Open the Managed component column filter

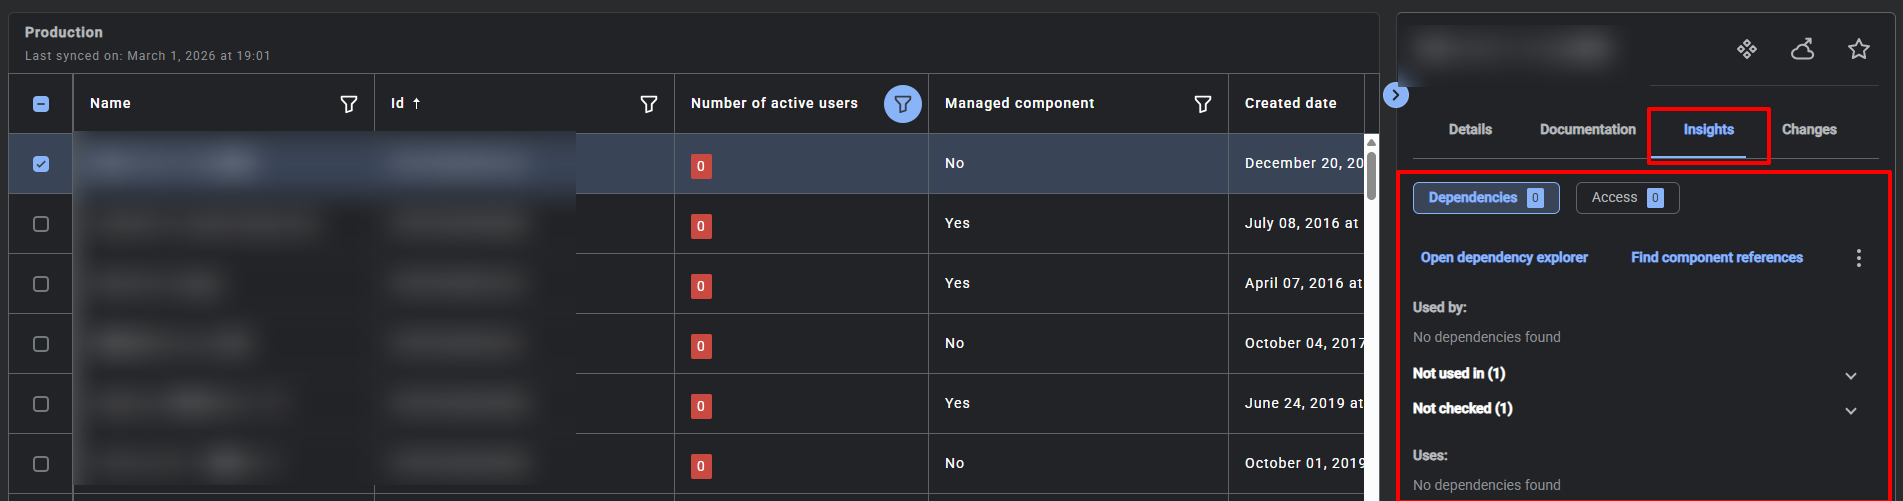1203,104
